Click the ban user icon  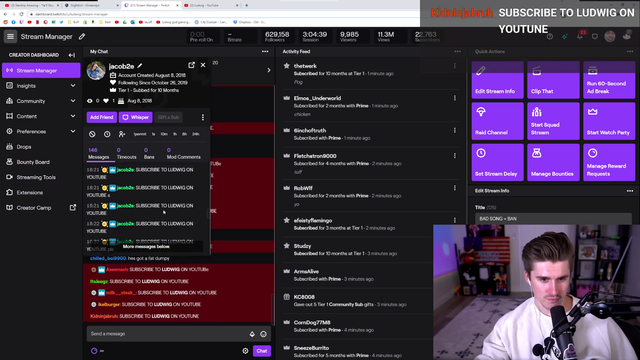(92, 134)
